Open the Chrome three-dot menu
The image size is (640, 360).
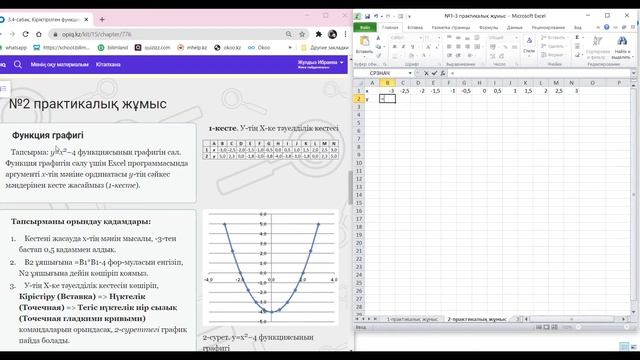[345, 34]
